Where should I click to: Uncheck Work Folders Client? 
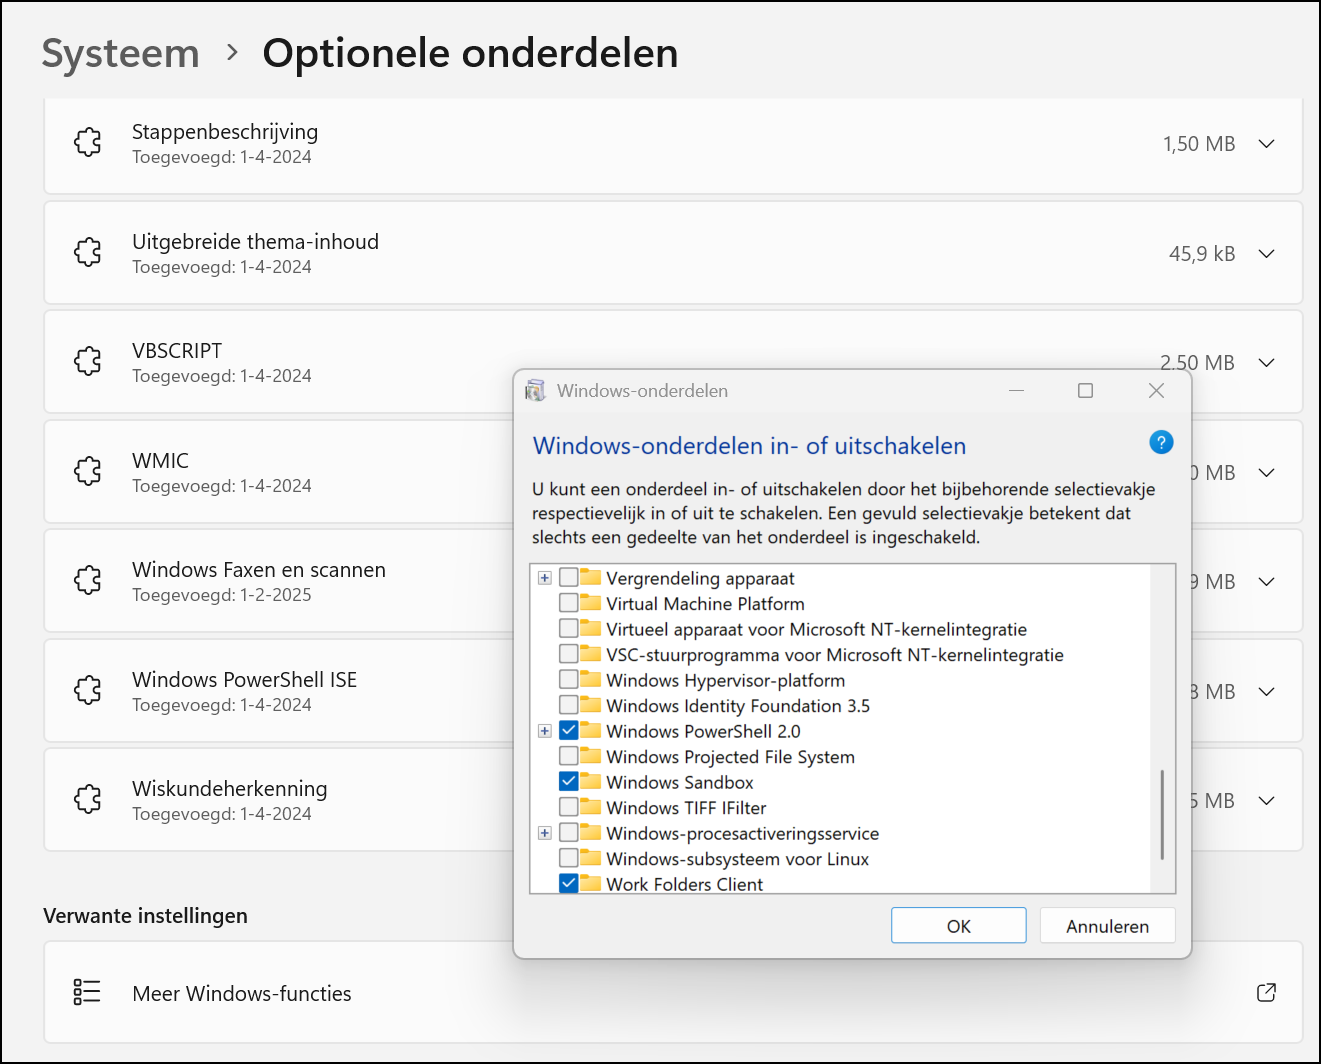[x=570, y=883]
